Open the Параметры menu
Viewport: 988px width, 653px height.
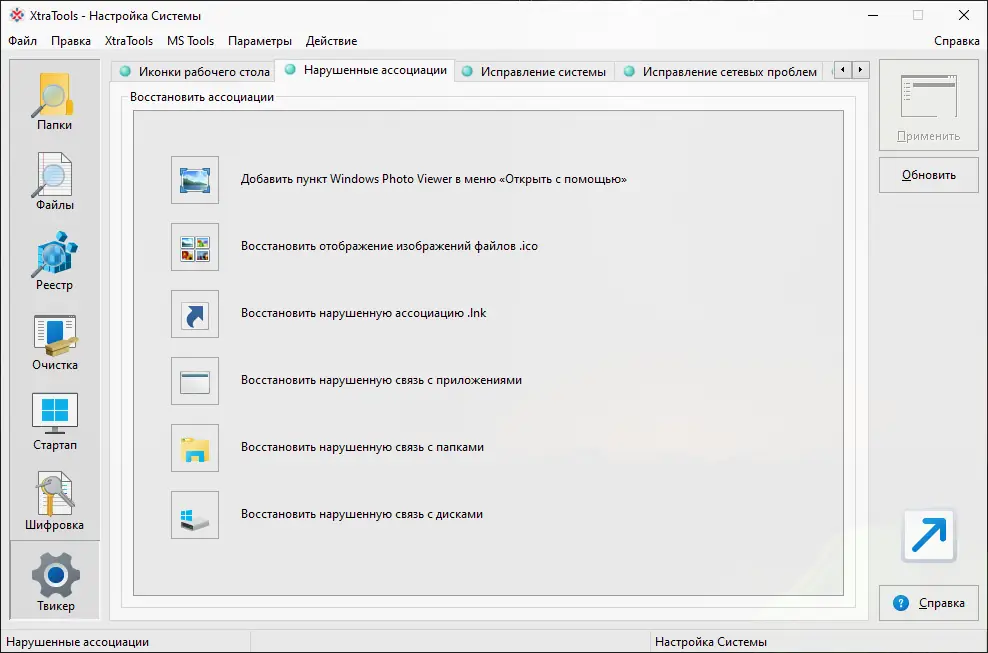pos(260,41)
